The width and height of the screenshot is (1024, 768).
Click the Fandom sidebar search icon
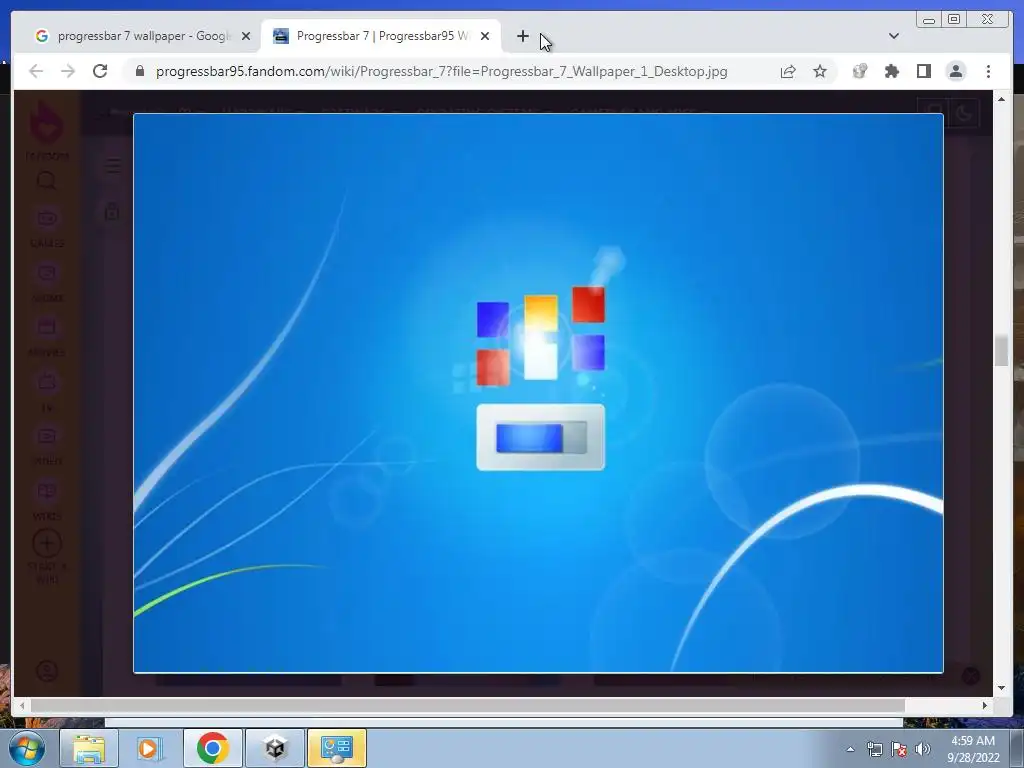pos(46,181)
